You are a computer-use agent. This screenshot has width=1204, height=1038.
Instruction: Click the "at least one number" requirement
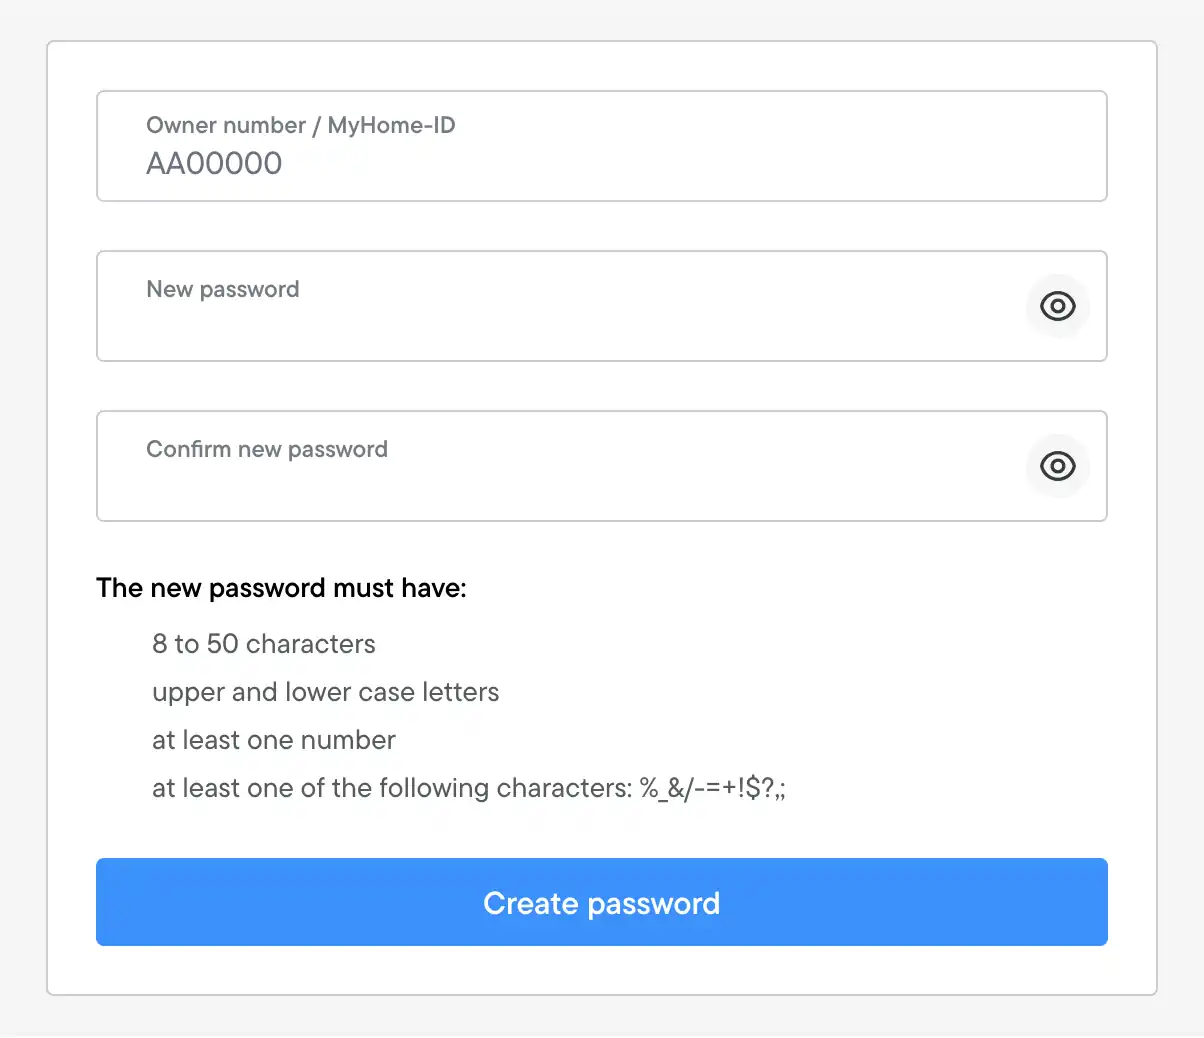click(x=273, y=740)
